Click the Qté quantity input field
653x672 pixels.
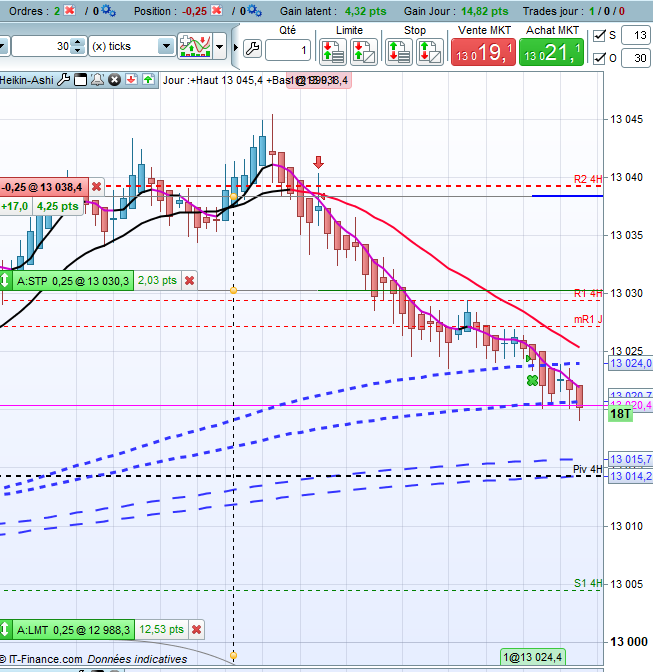(288, 50)
